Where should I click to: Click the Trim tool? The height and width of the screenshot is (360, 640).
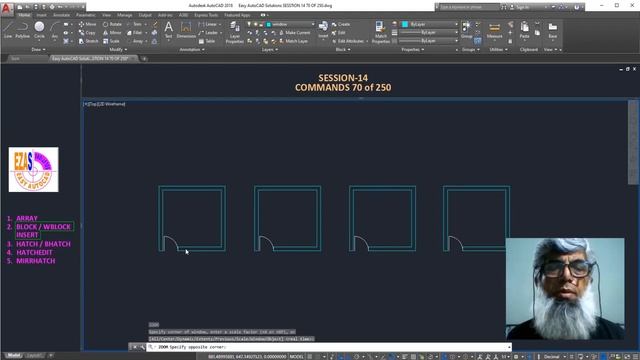(x=135, y=24)
